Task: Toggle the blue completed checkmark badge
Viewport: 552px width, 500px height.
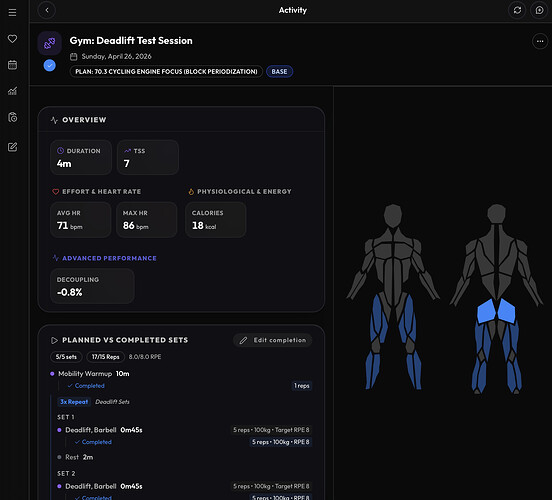Action: pos(50,65)
